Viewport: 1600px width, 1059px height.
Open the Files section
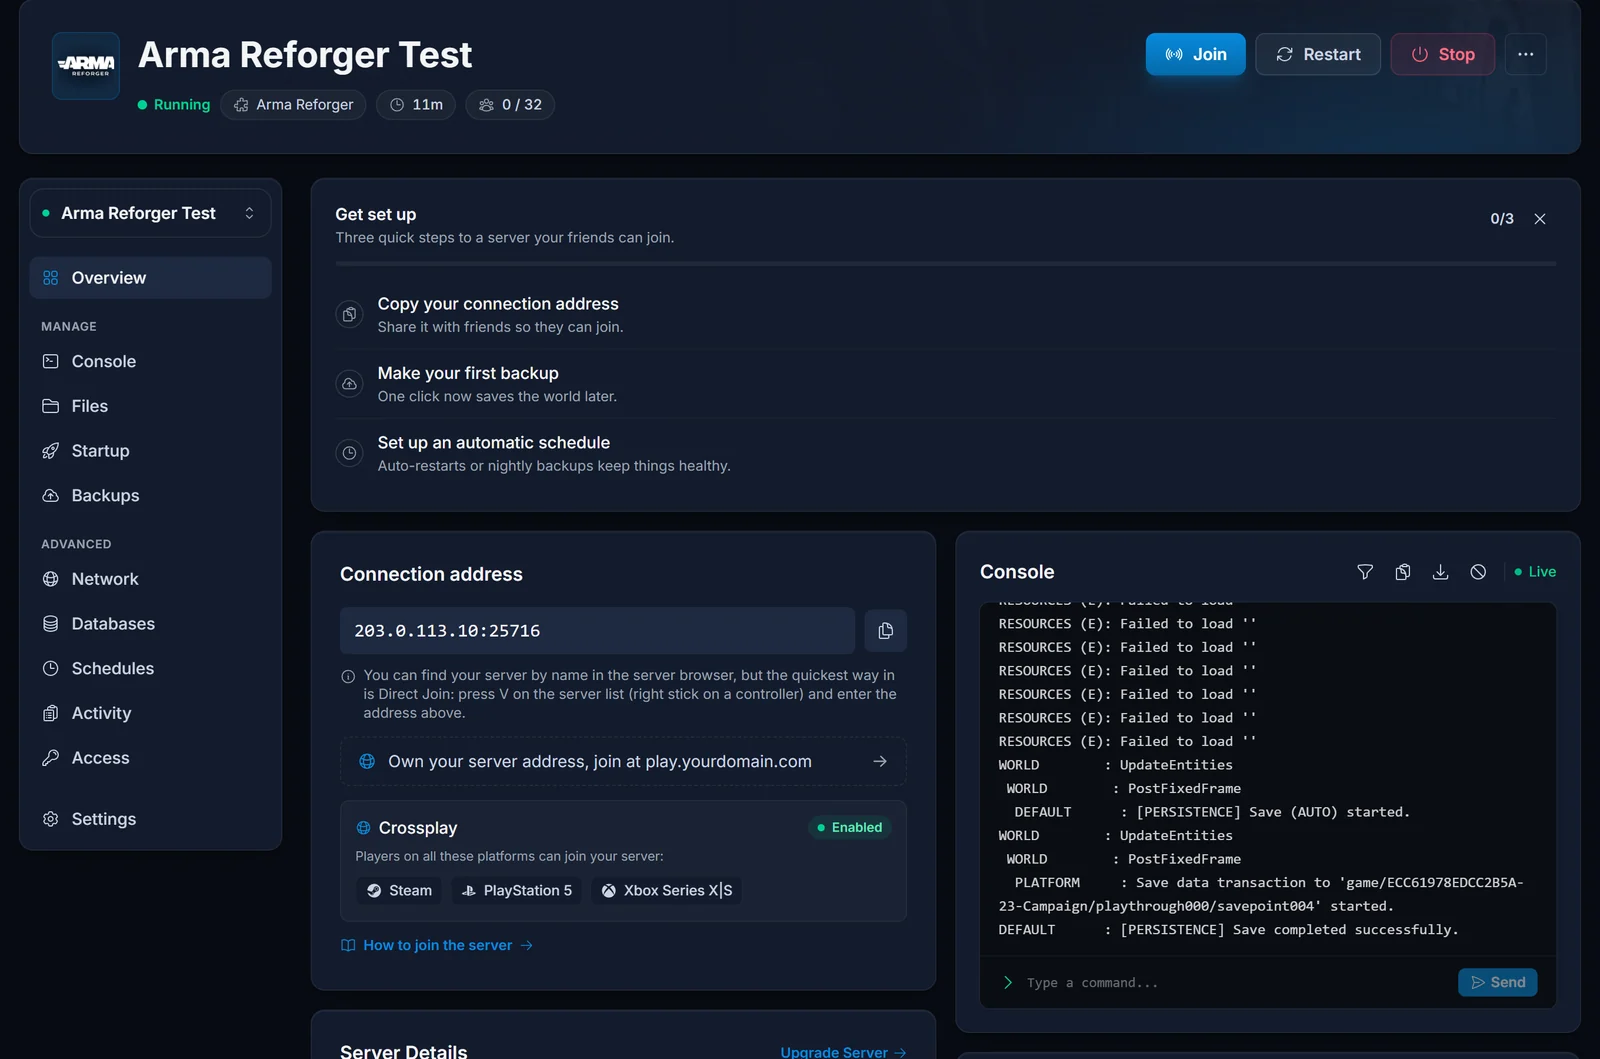150,406
